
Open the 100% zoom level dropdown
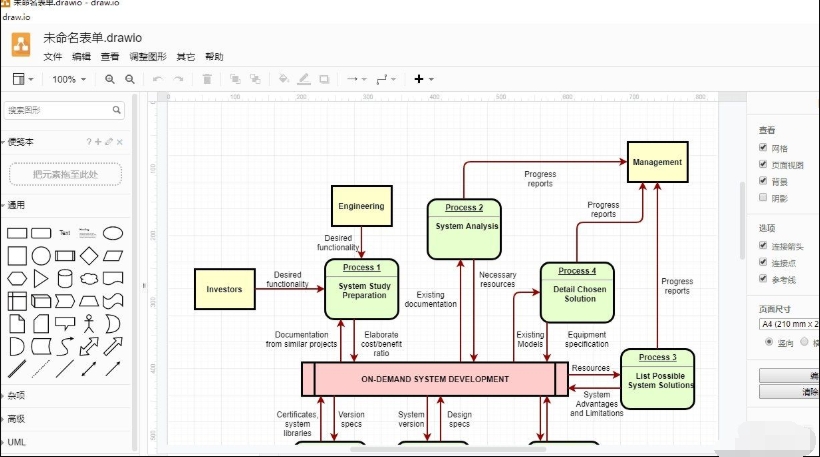point(69,79)
